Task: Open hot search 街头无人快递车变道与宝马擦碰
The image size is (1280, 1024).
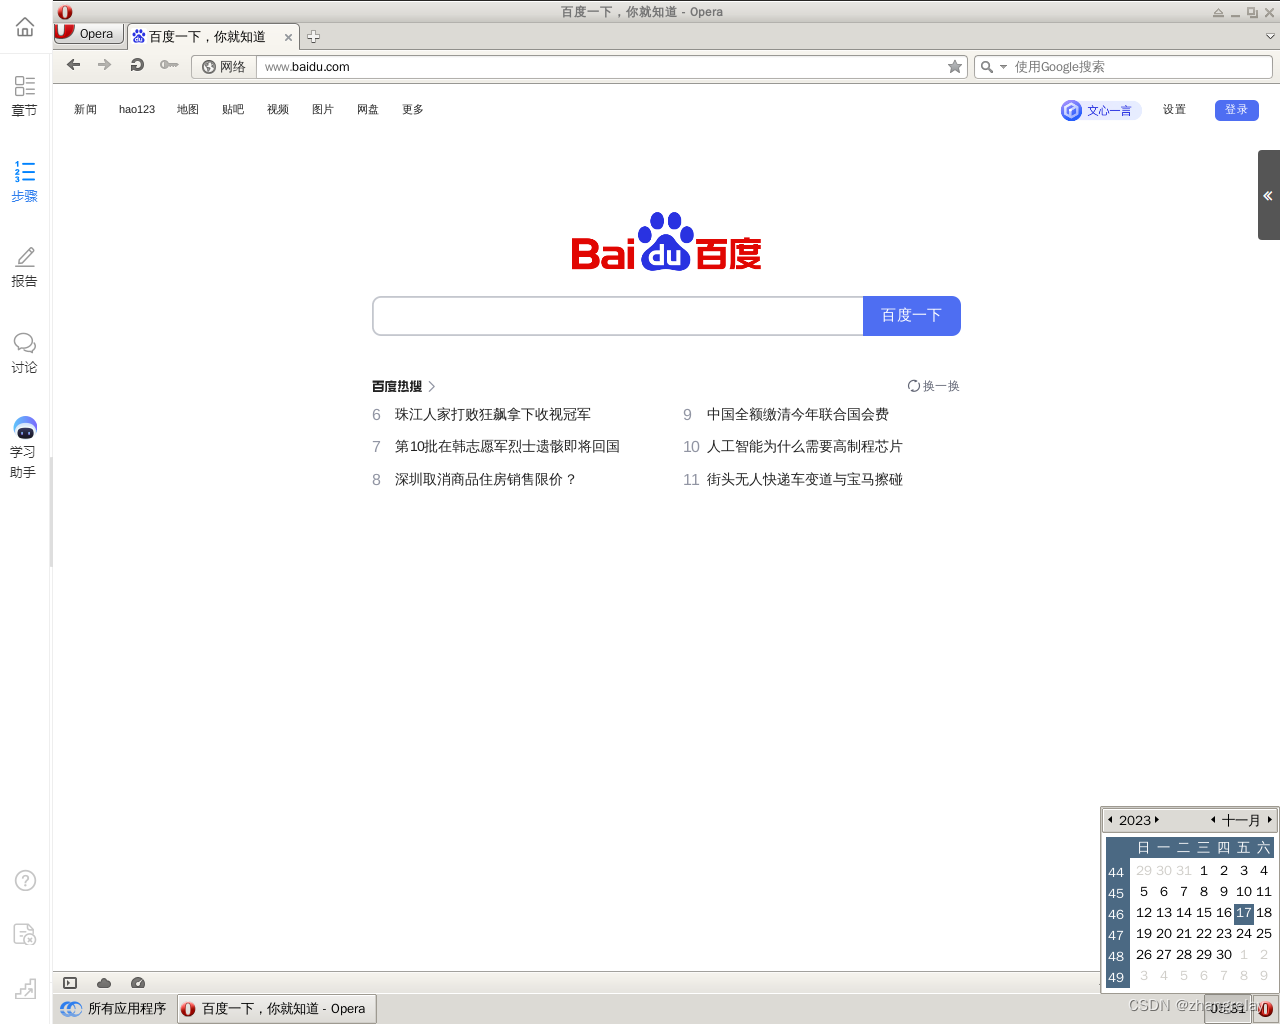Action: tap(805, 479)
